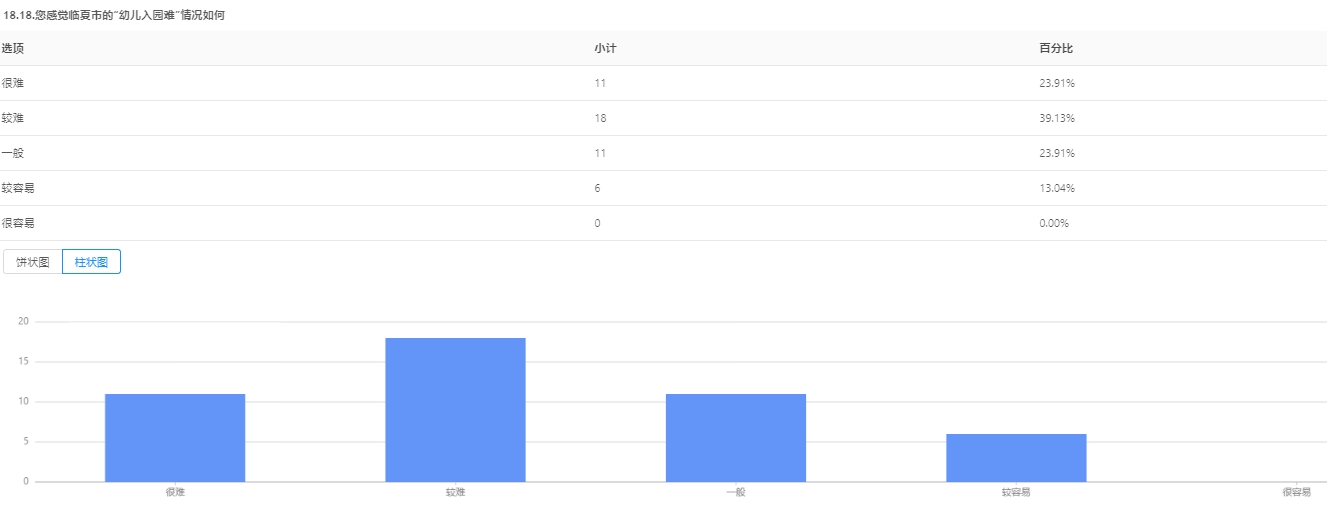Click the question 18 title text
Screen dimensions: 1327x513
(x=114, y=15)
